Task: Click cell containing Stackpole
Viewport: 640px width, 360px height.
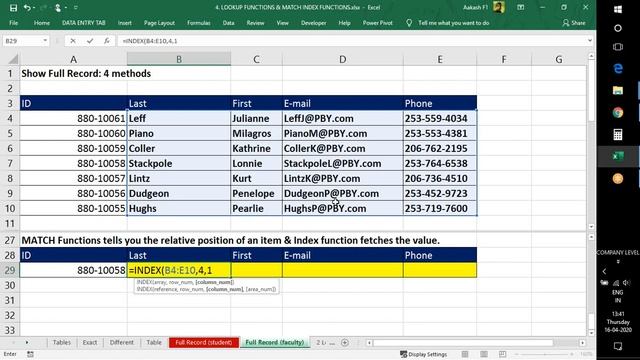Action: [179, 164]
